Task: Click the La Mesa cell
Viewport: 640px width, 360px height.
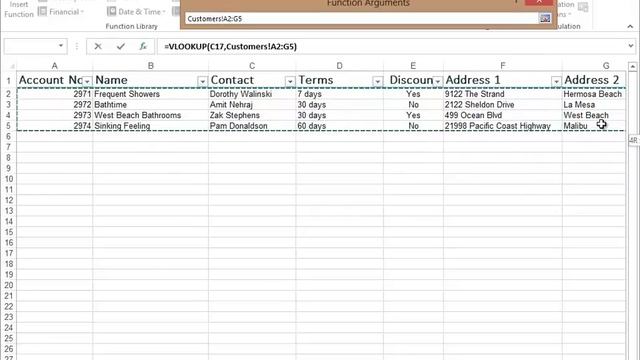Action: 593,104
